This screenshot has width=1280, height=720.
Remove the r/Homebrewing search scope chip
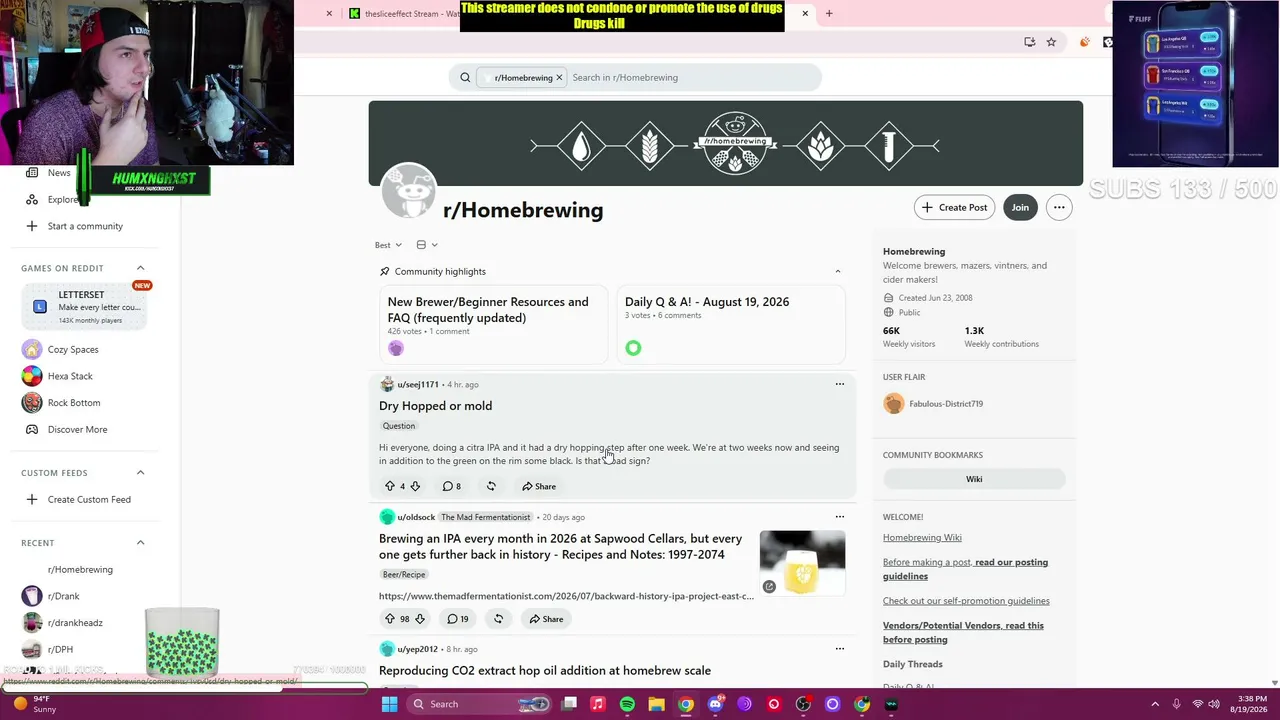pos(559,77)
